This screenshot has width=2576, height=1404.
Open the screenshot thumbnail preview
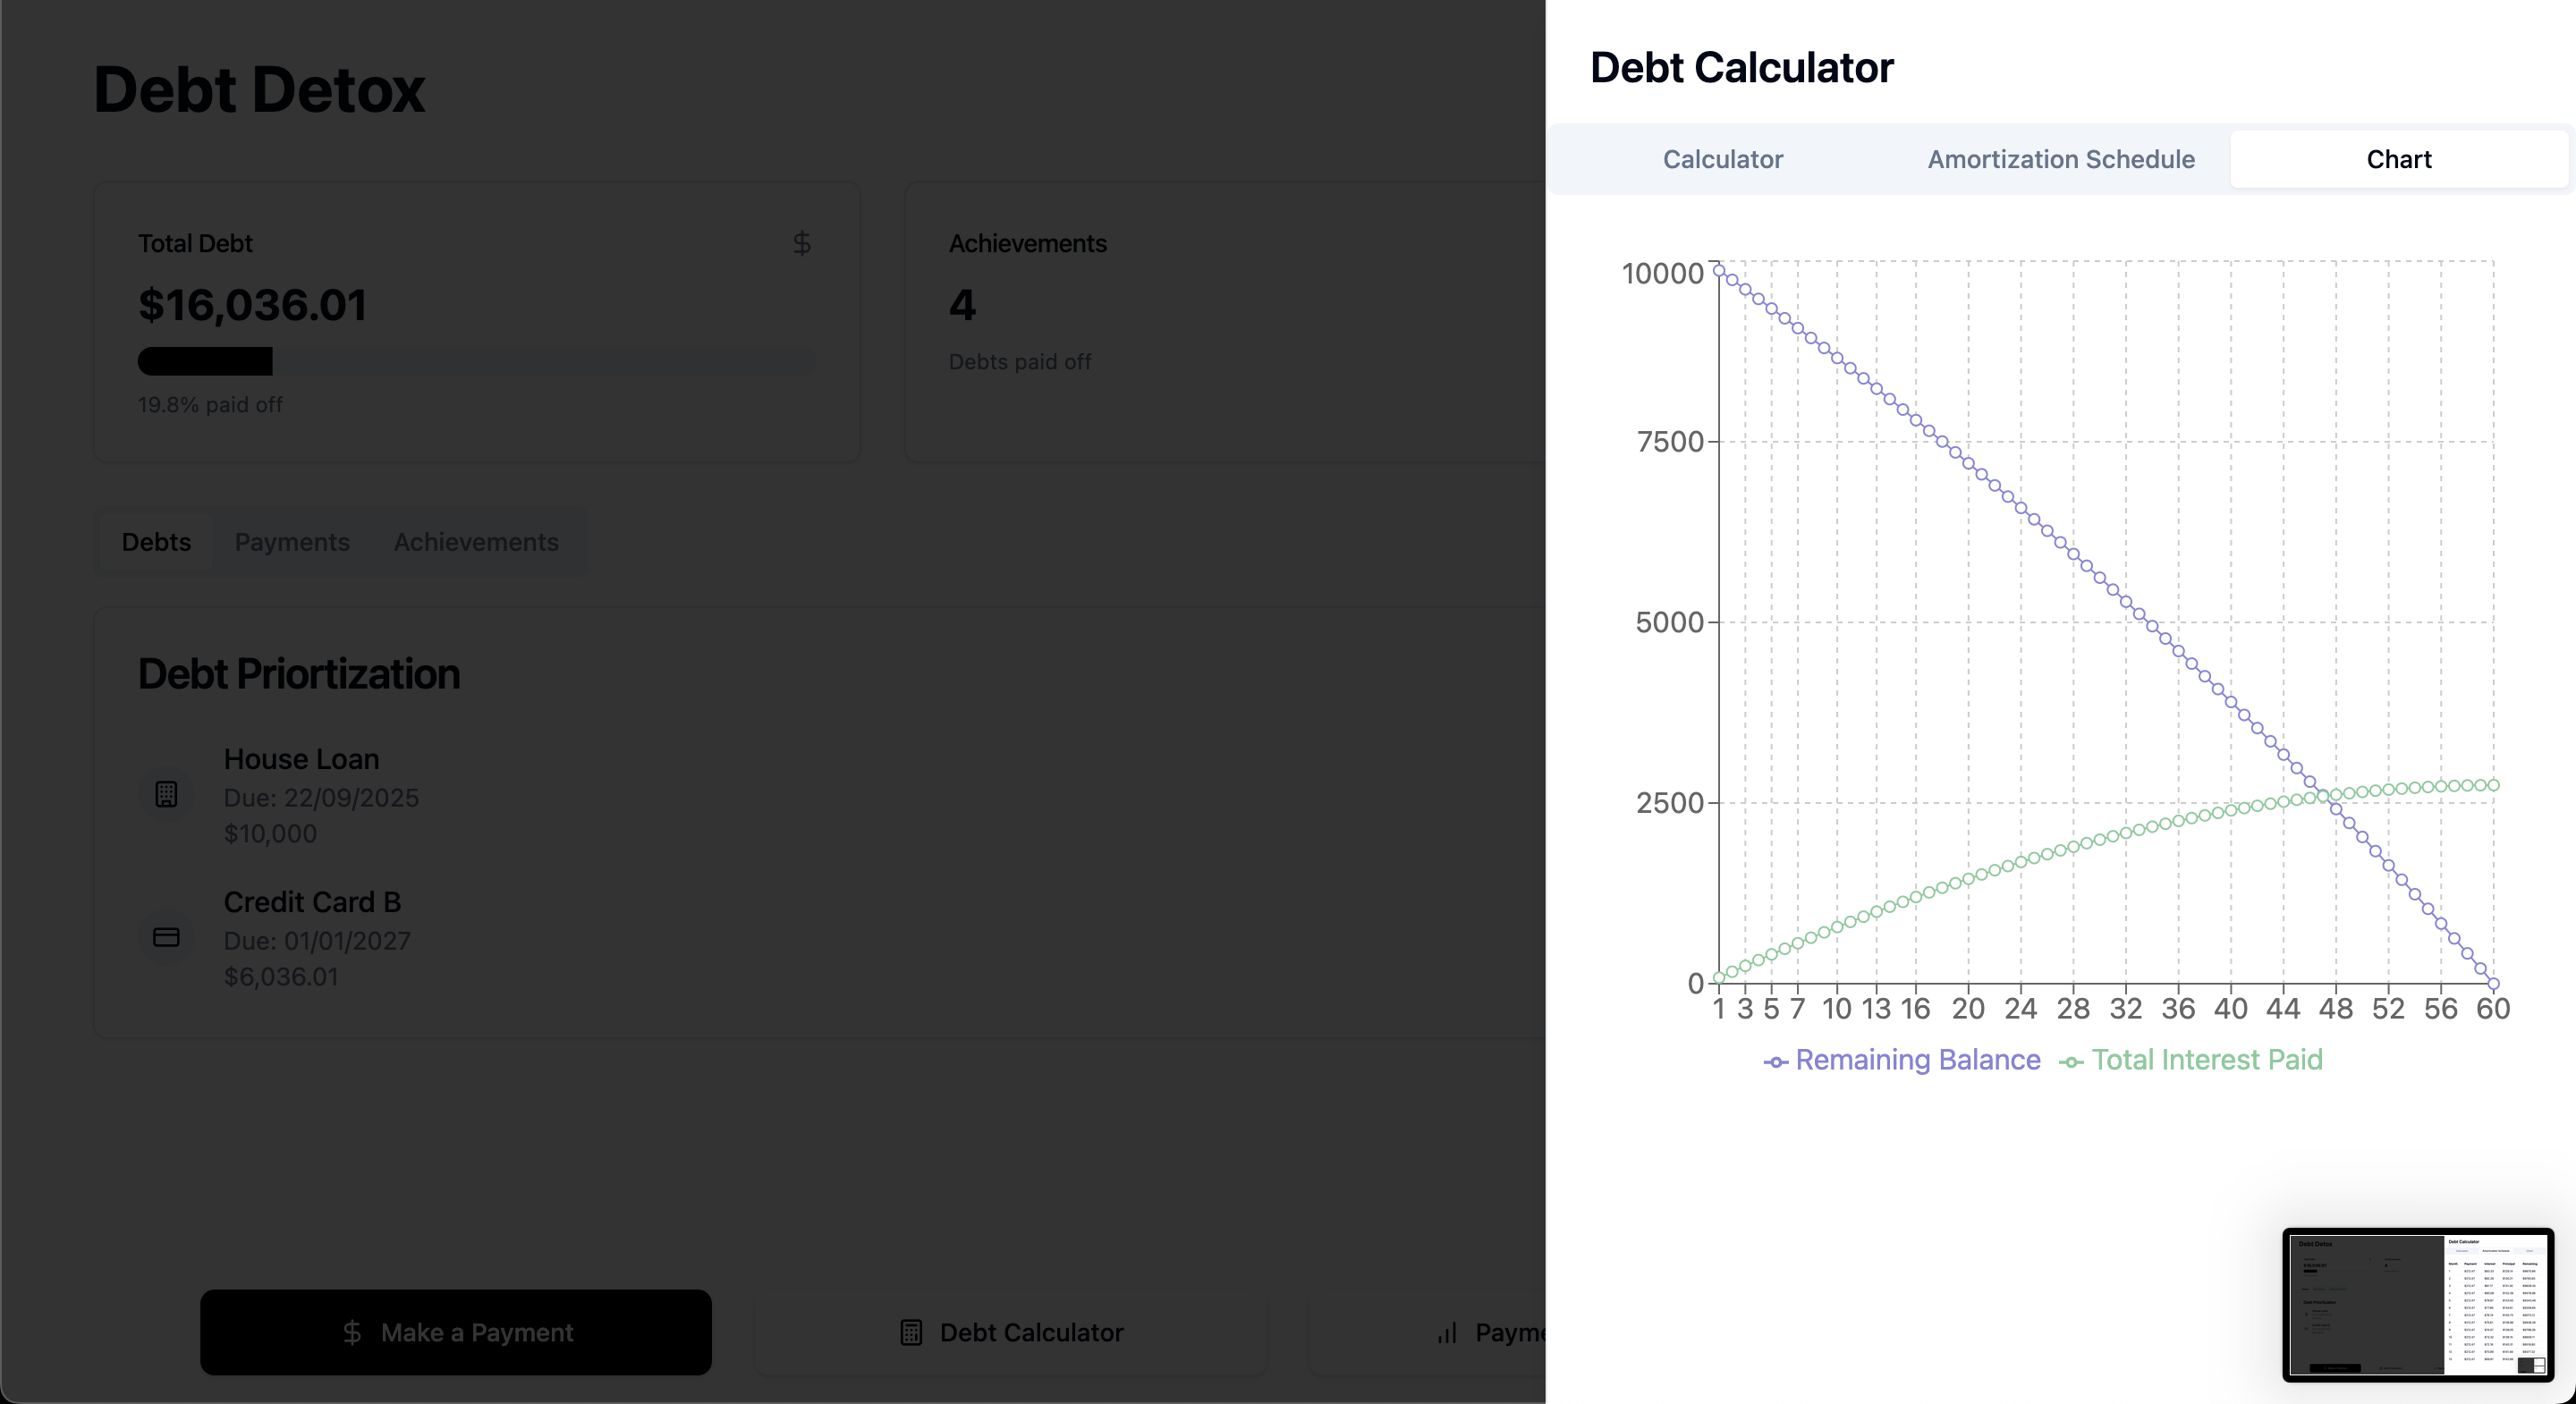(2418, 1305)
